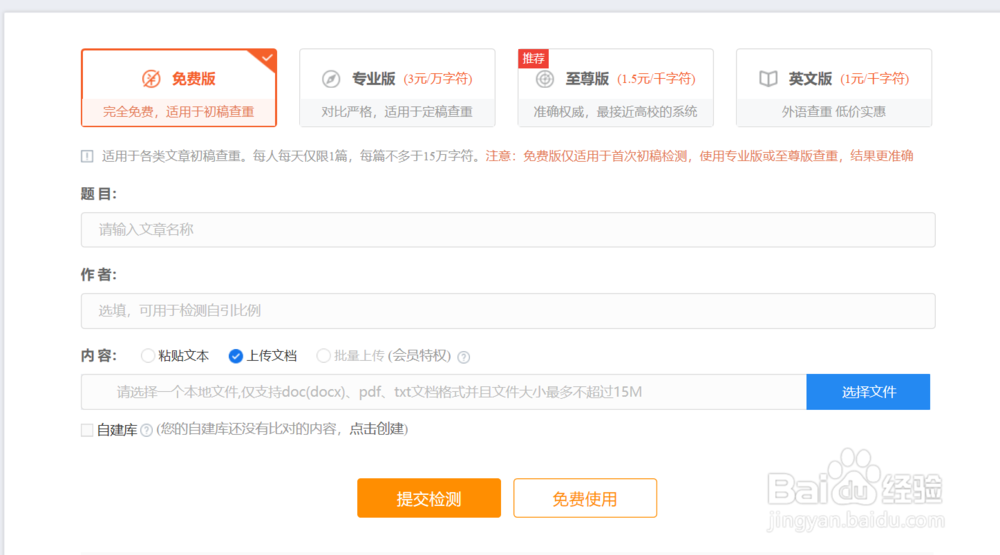
Task: Choose the 批量上传 radio option
Action: pos(323,355)
